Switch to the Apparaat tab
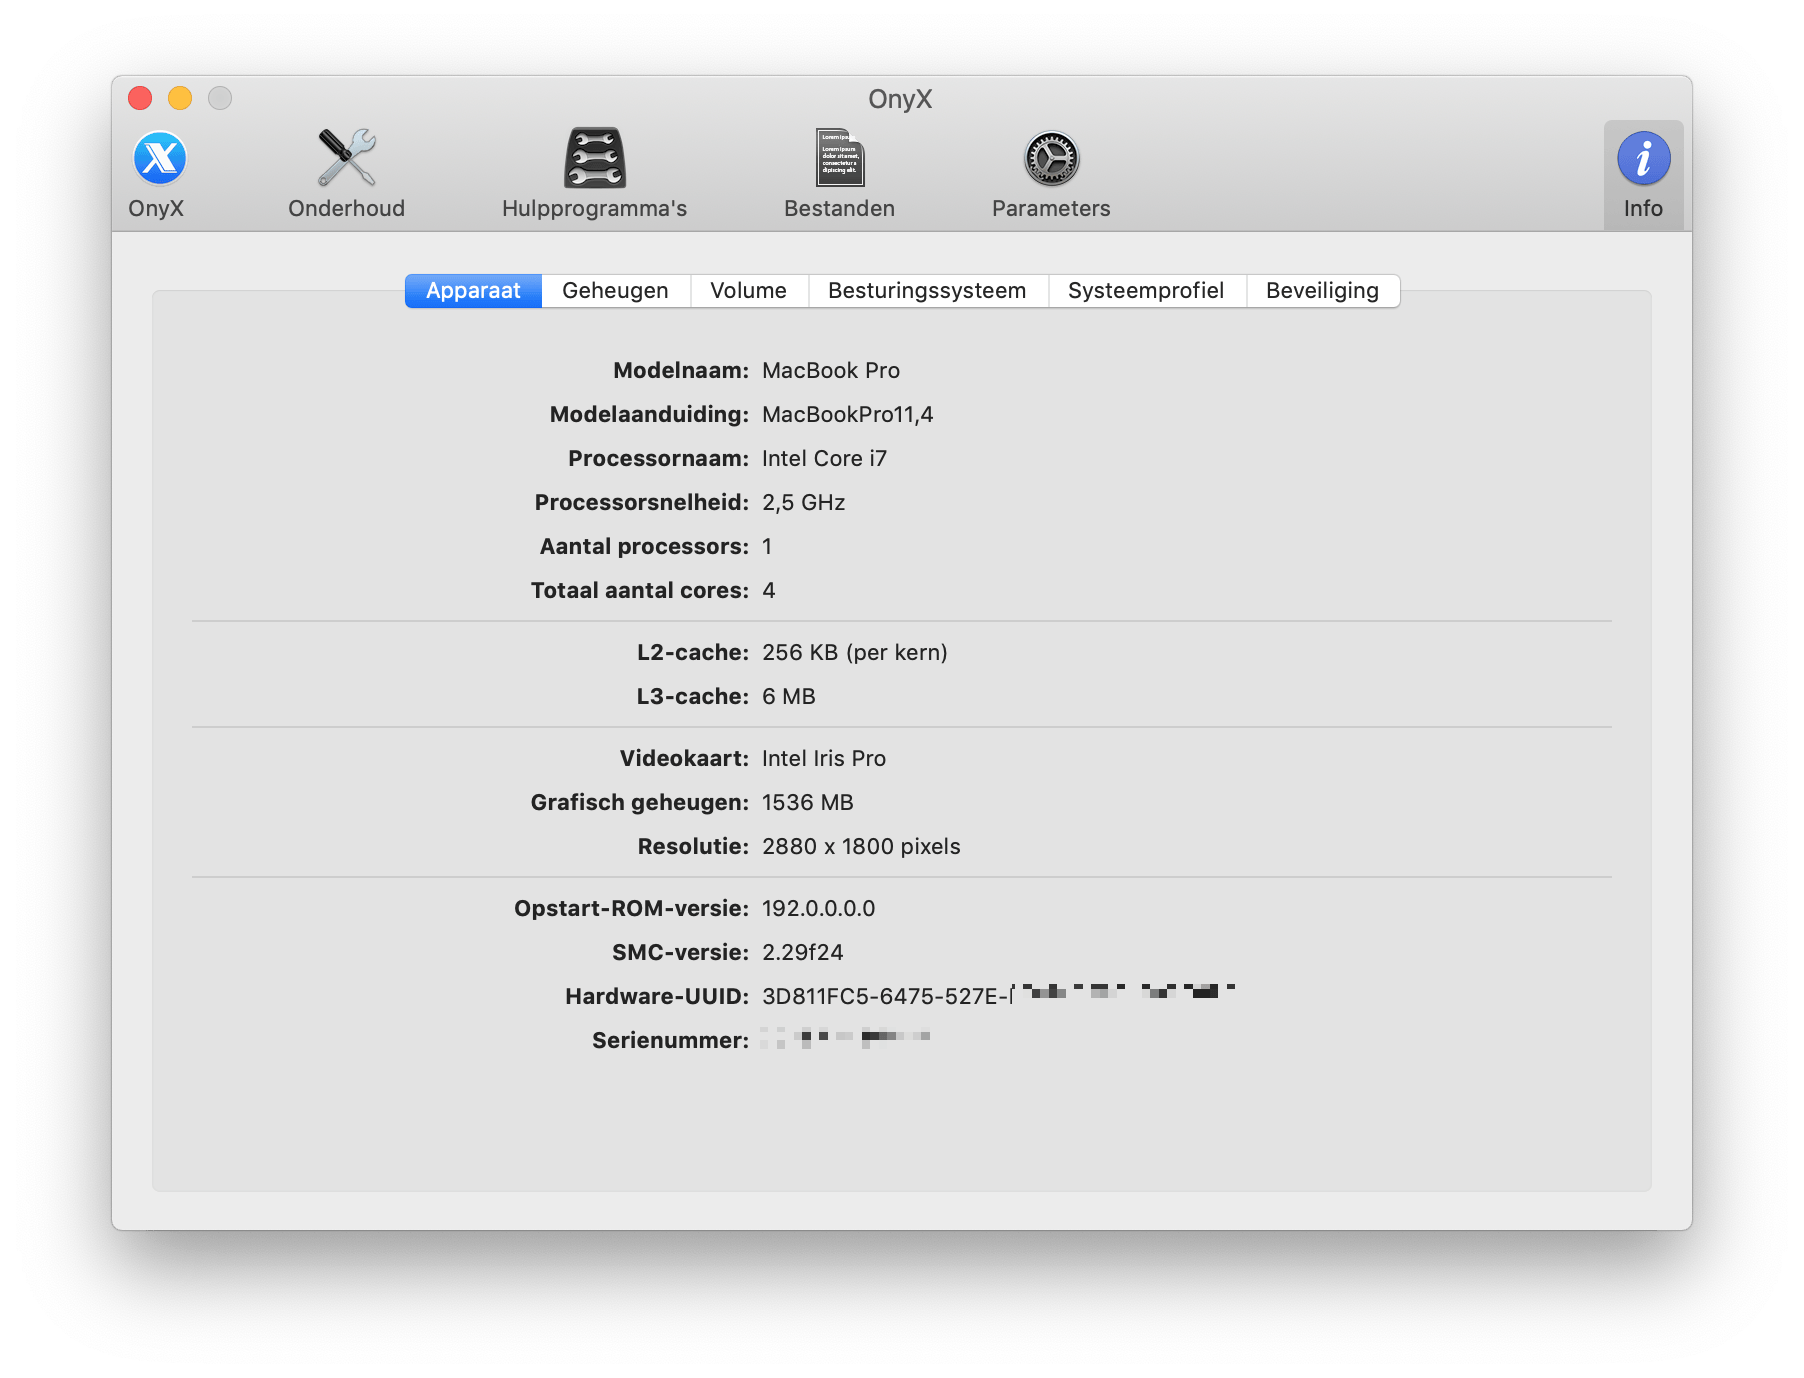This screenshot has height=1378, width=1804. pos(473,291)
